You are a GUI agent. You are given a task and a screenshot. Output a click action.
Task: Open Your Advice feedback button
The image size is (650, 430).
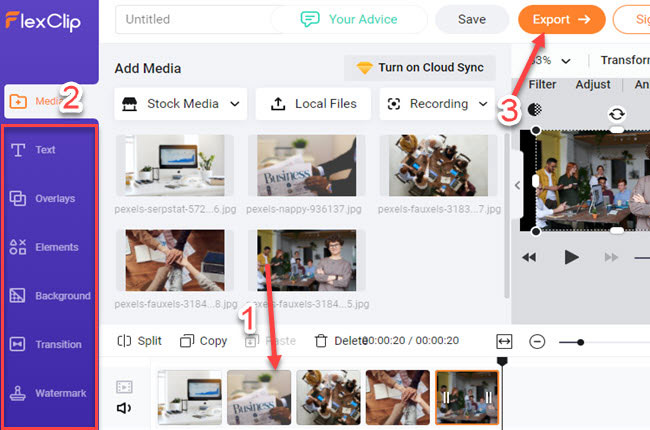pyautogui.click(x=349, y=19)
